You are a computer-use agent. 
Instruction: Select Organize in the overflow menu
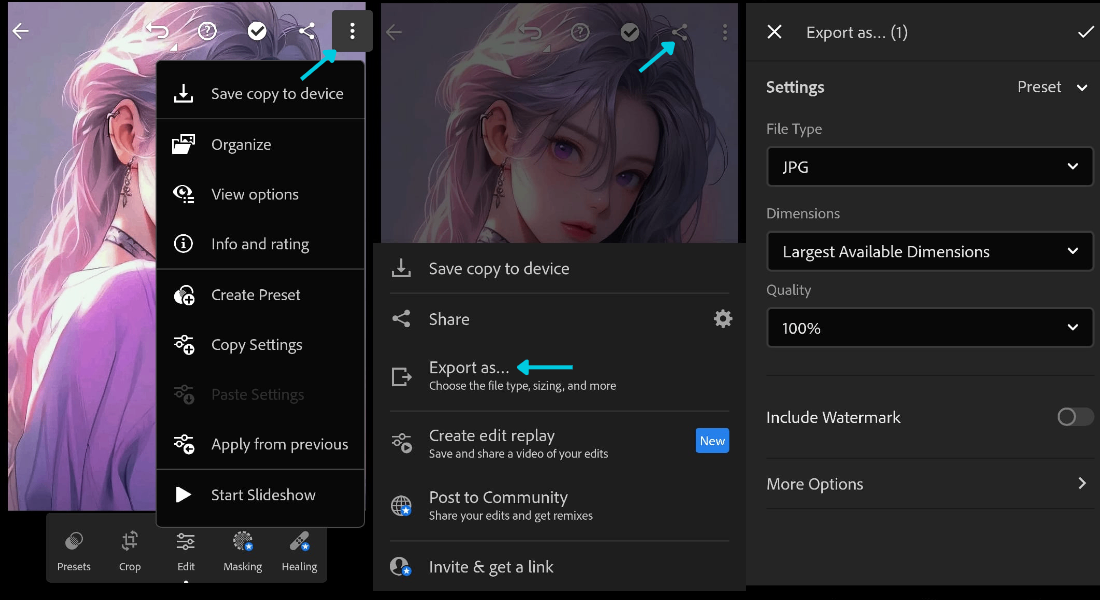(260, 145)
